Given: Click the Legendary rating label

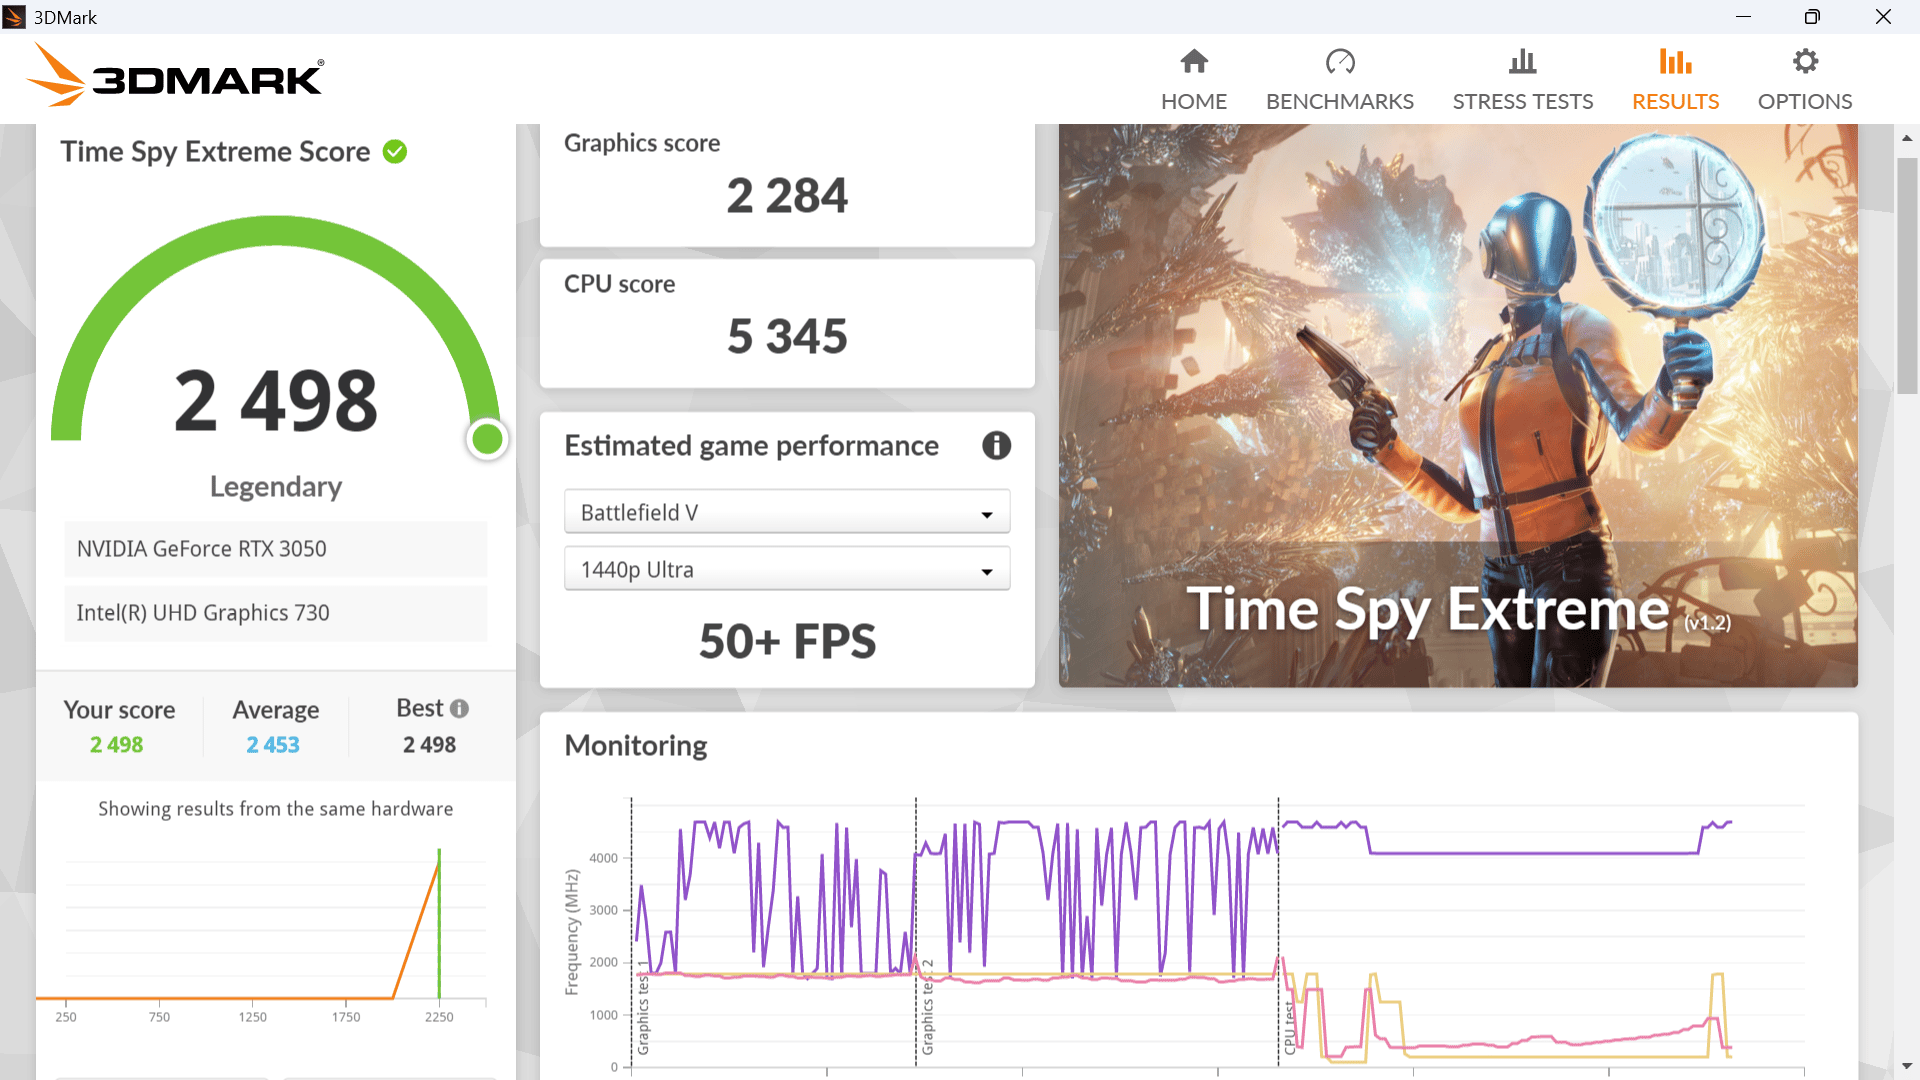Looking at the screenshot, I should [275, 487].
